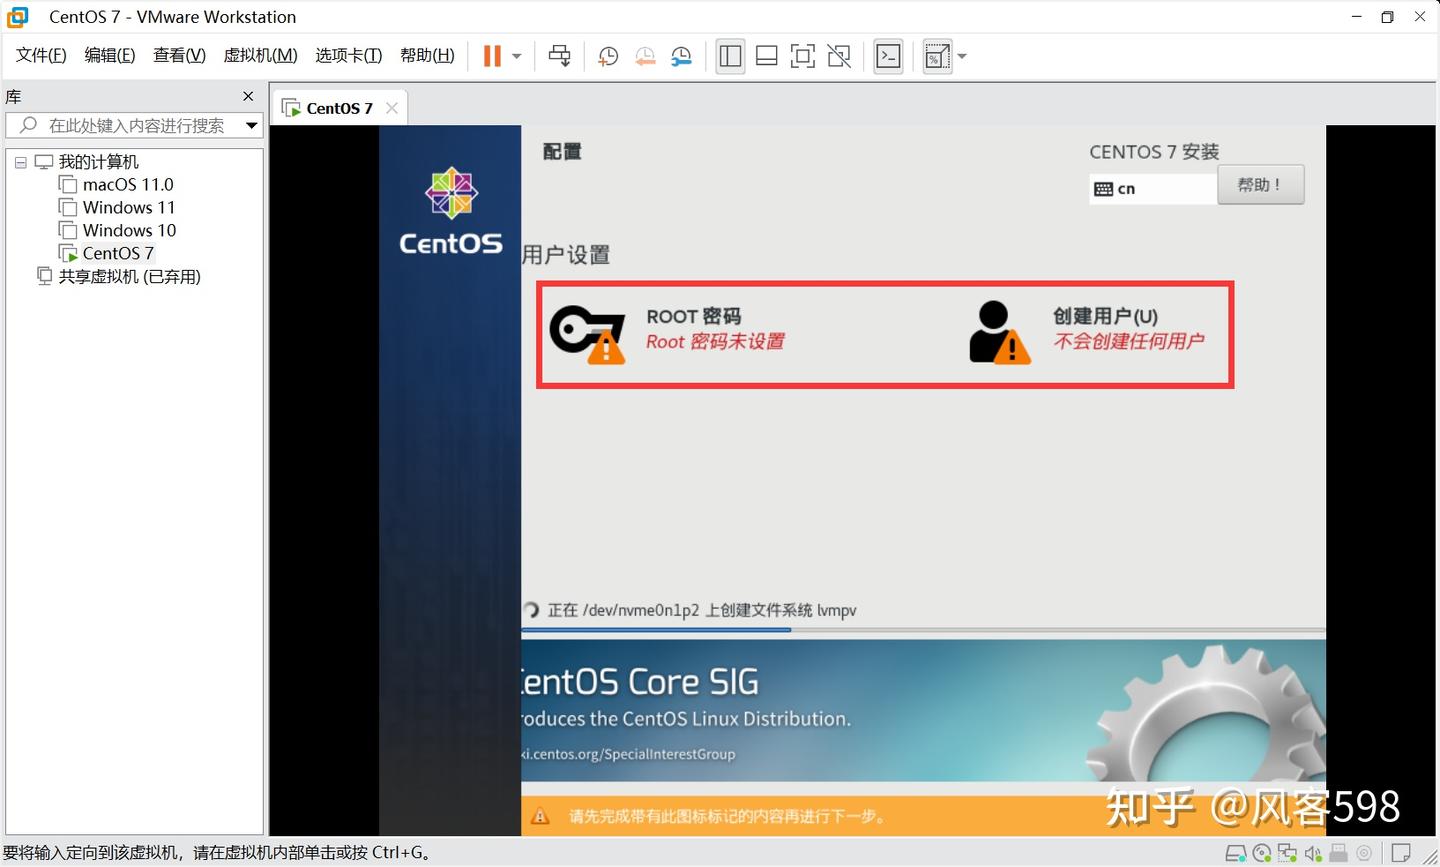Image resolution: width=1440 pixels, height=867 pixels.
Task: Open the 查看(V) menu
Action: (179, 55)
